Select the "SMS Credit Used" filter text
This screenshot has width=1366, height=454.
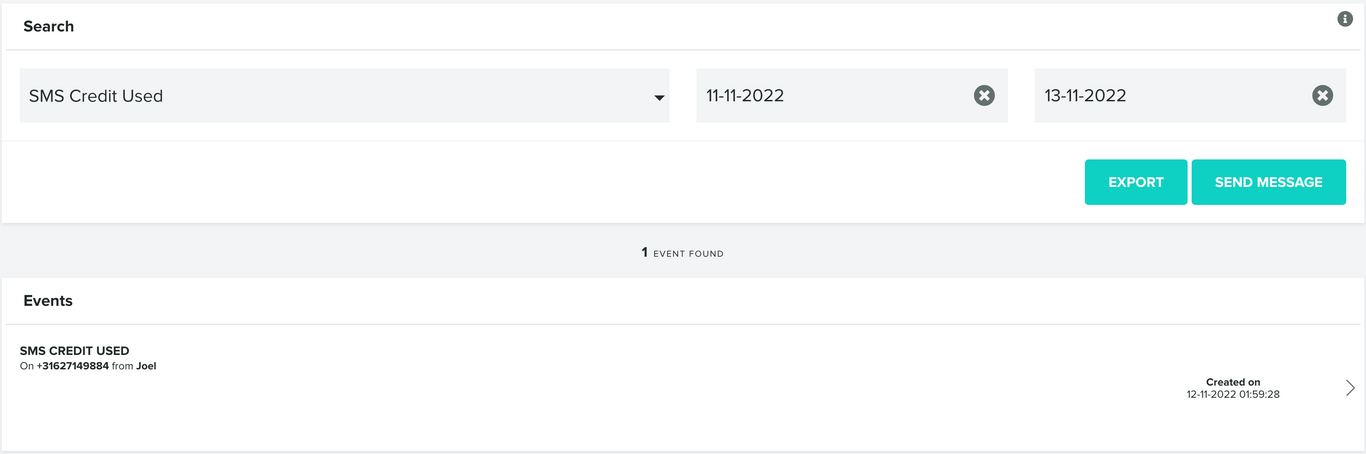point(96,96)
